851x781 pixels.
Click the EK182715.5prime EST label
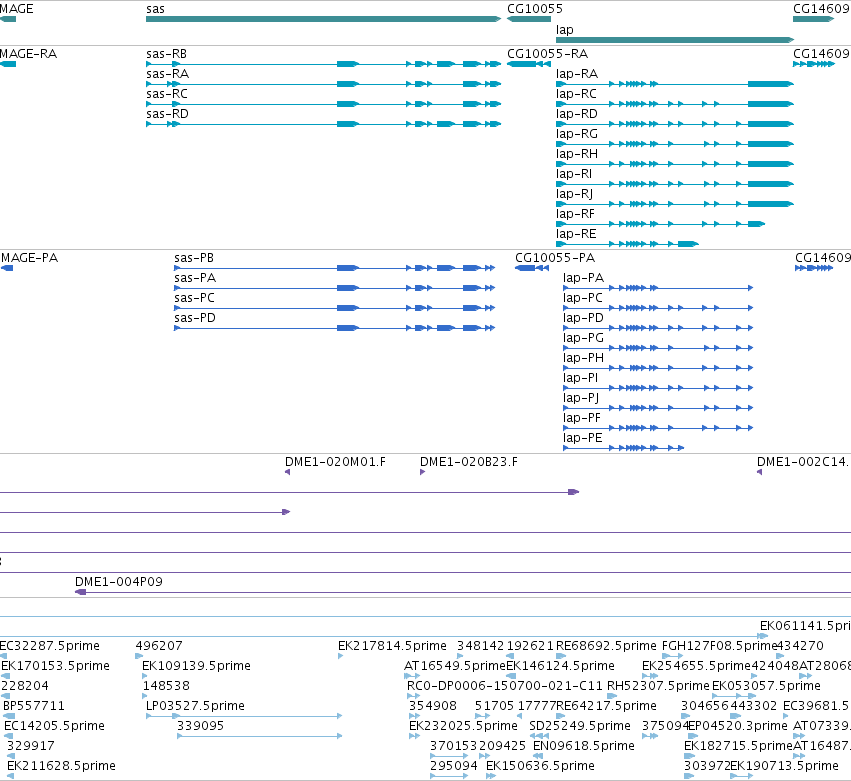tap(739, 746)
